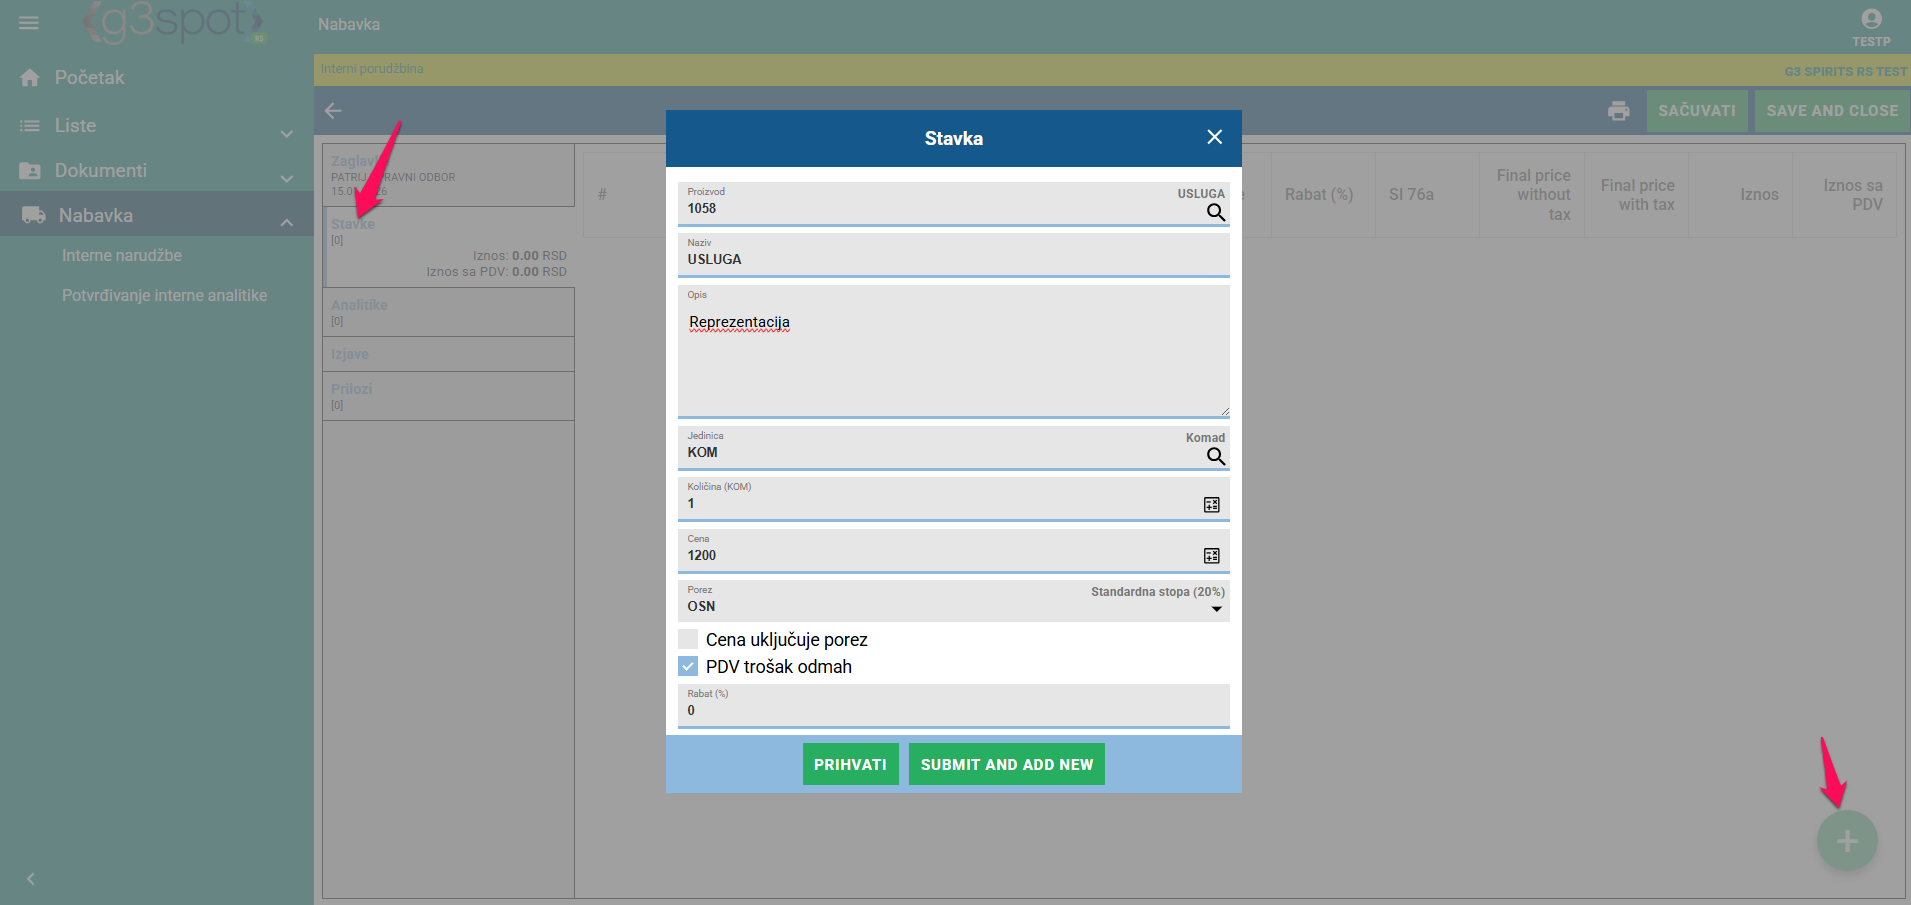Enable the 'Cena uključuje porez' checkbox

688,639
